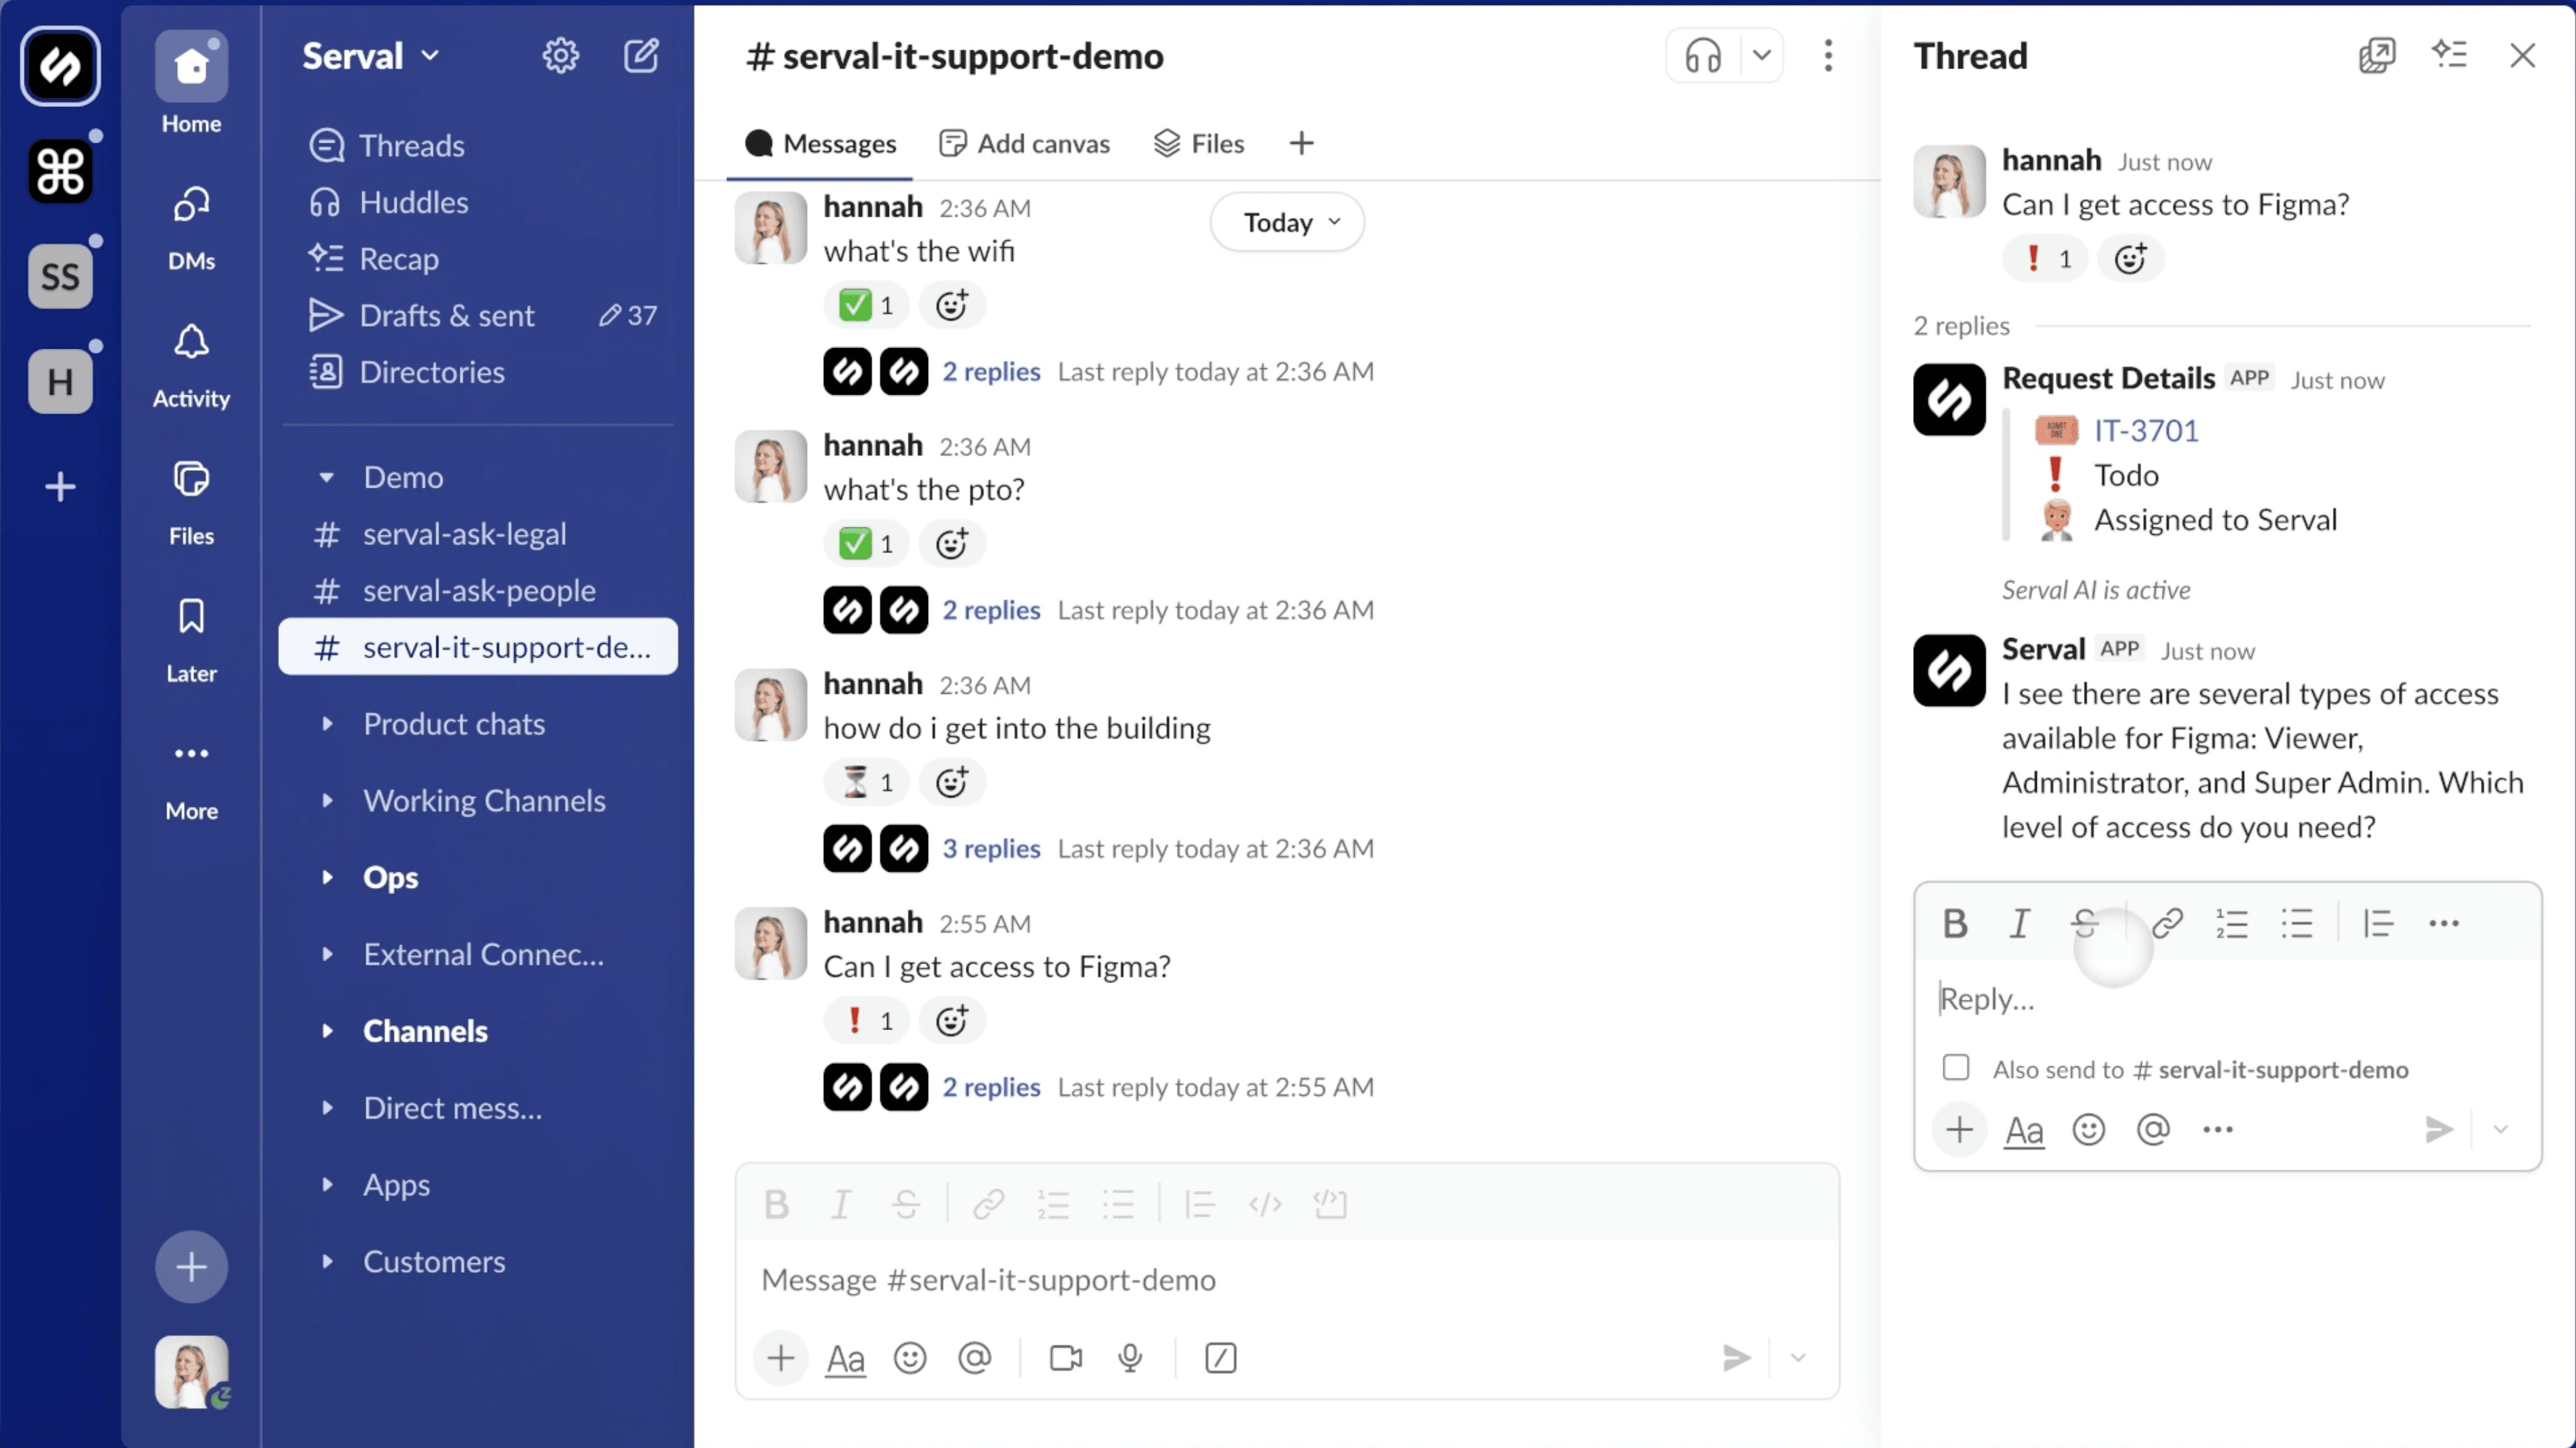The width and height of the screenshot is (2576, 1448).
Task: Open the IT-3701 ticket link
Action: 2146,430
